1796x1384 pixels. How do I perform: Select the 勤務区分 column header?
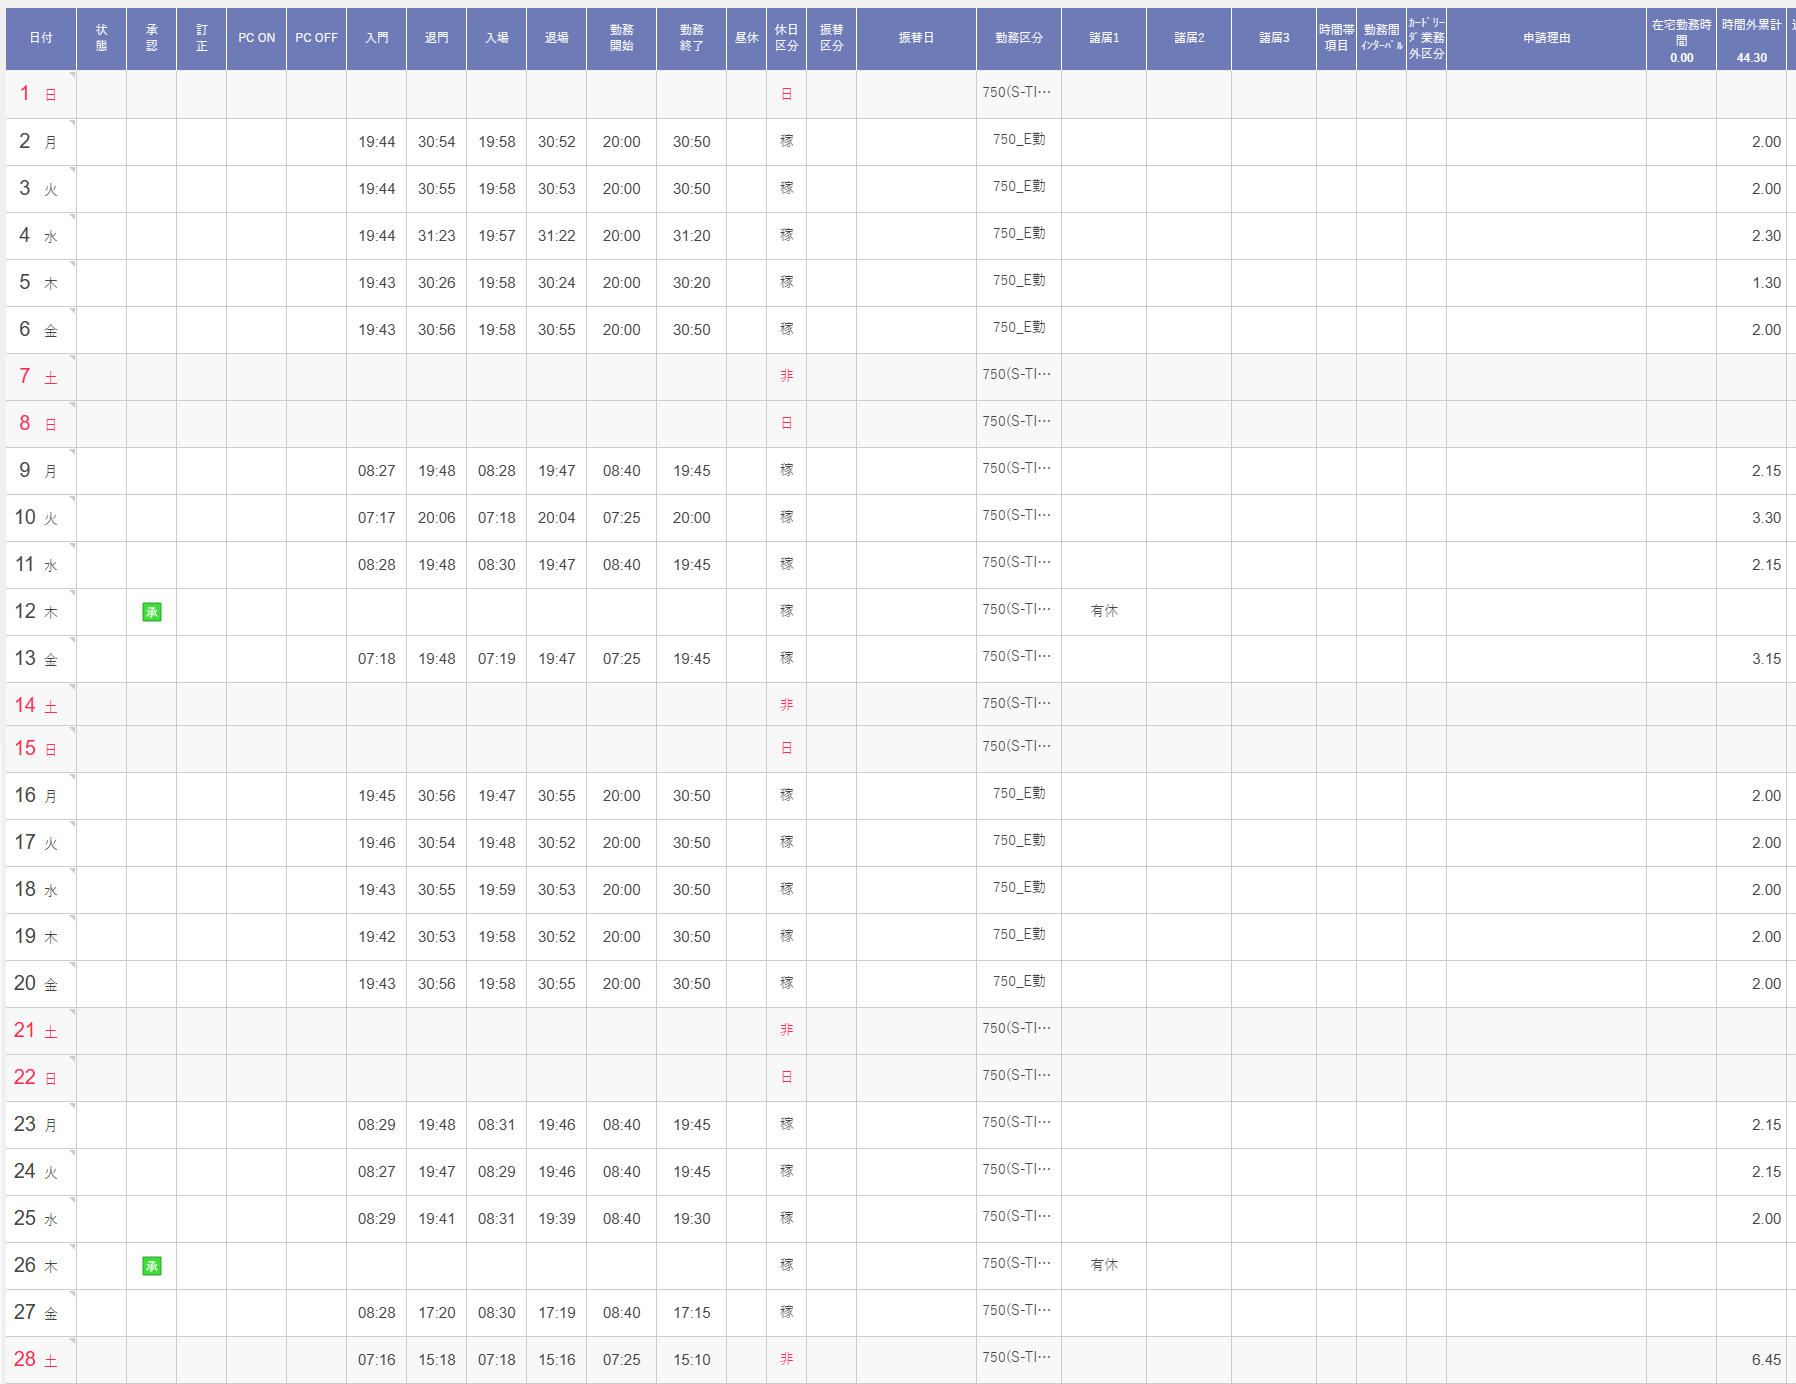[1019, 38]
